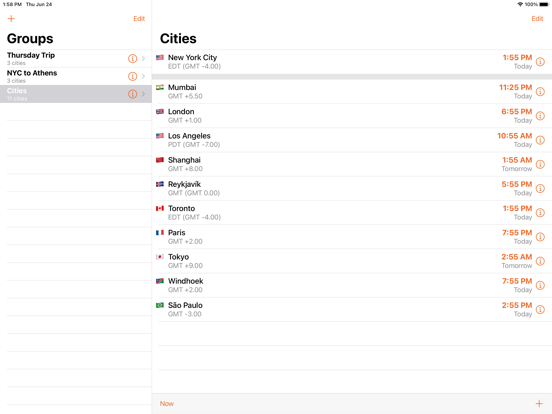
Task: Open info icon for São Paulo
Action: click(540, 309)
